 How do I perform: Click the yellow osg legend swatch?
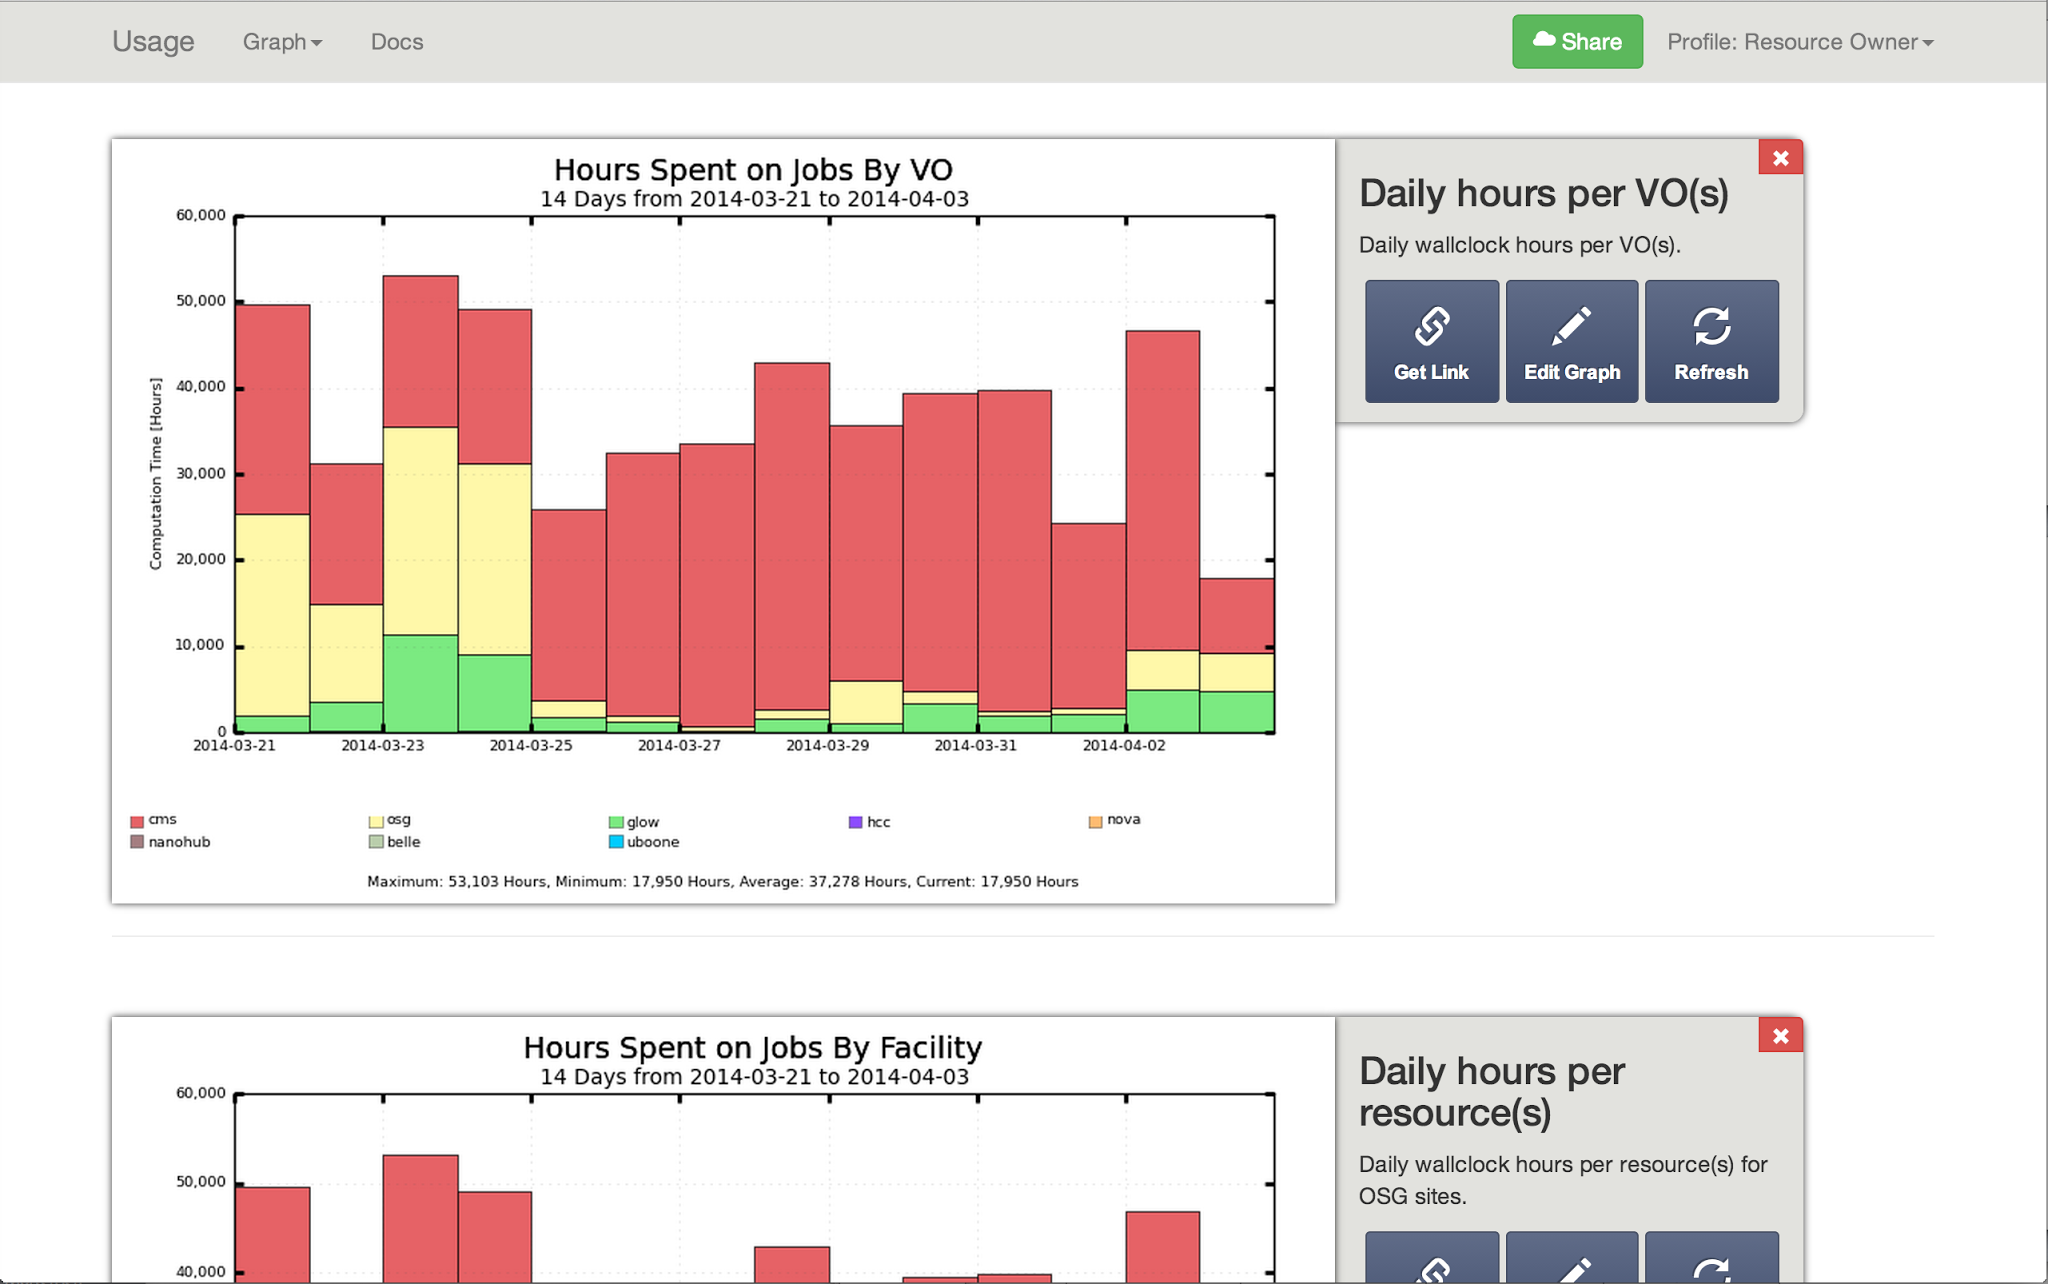click(x=376, y=822)
